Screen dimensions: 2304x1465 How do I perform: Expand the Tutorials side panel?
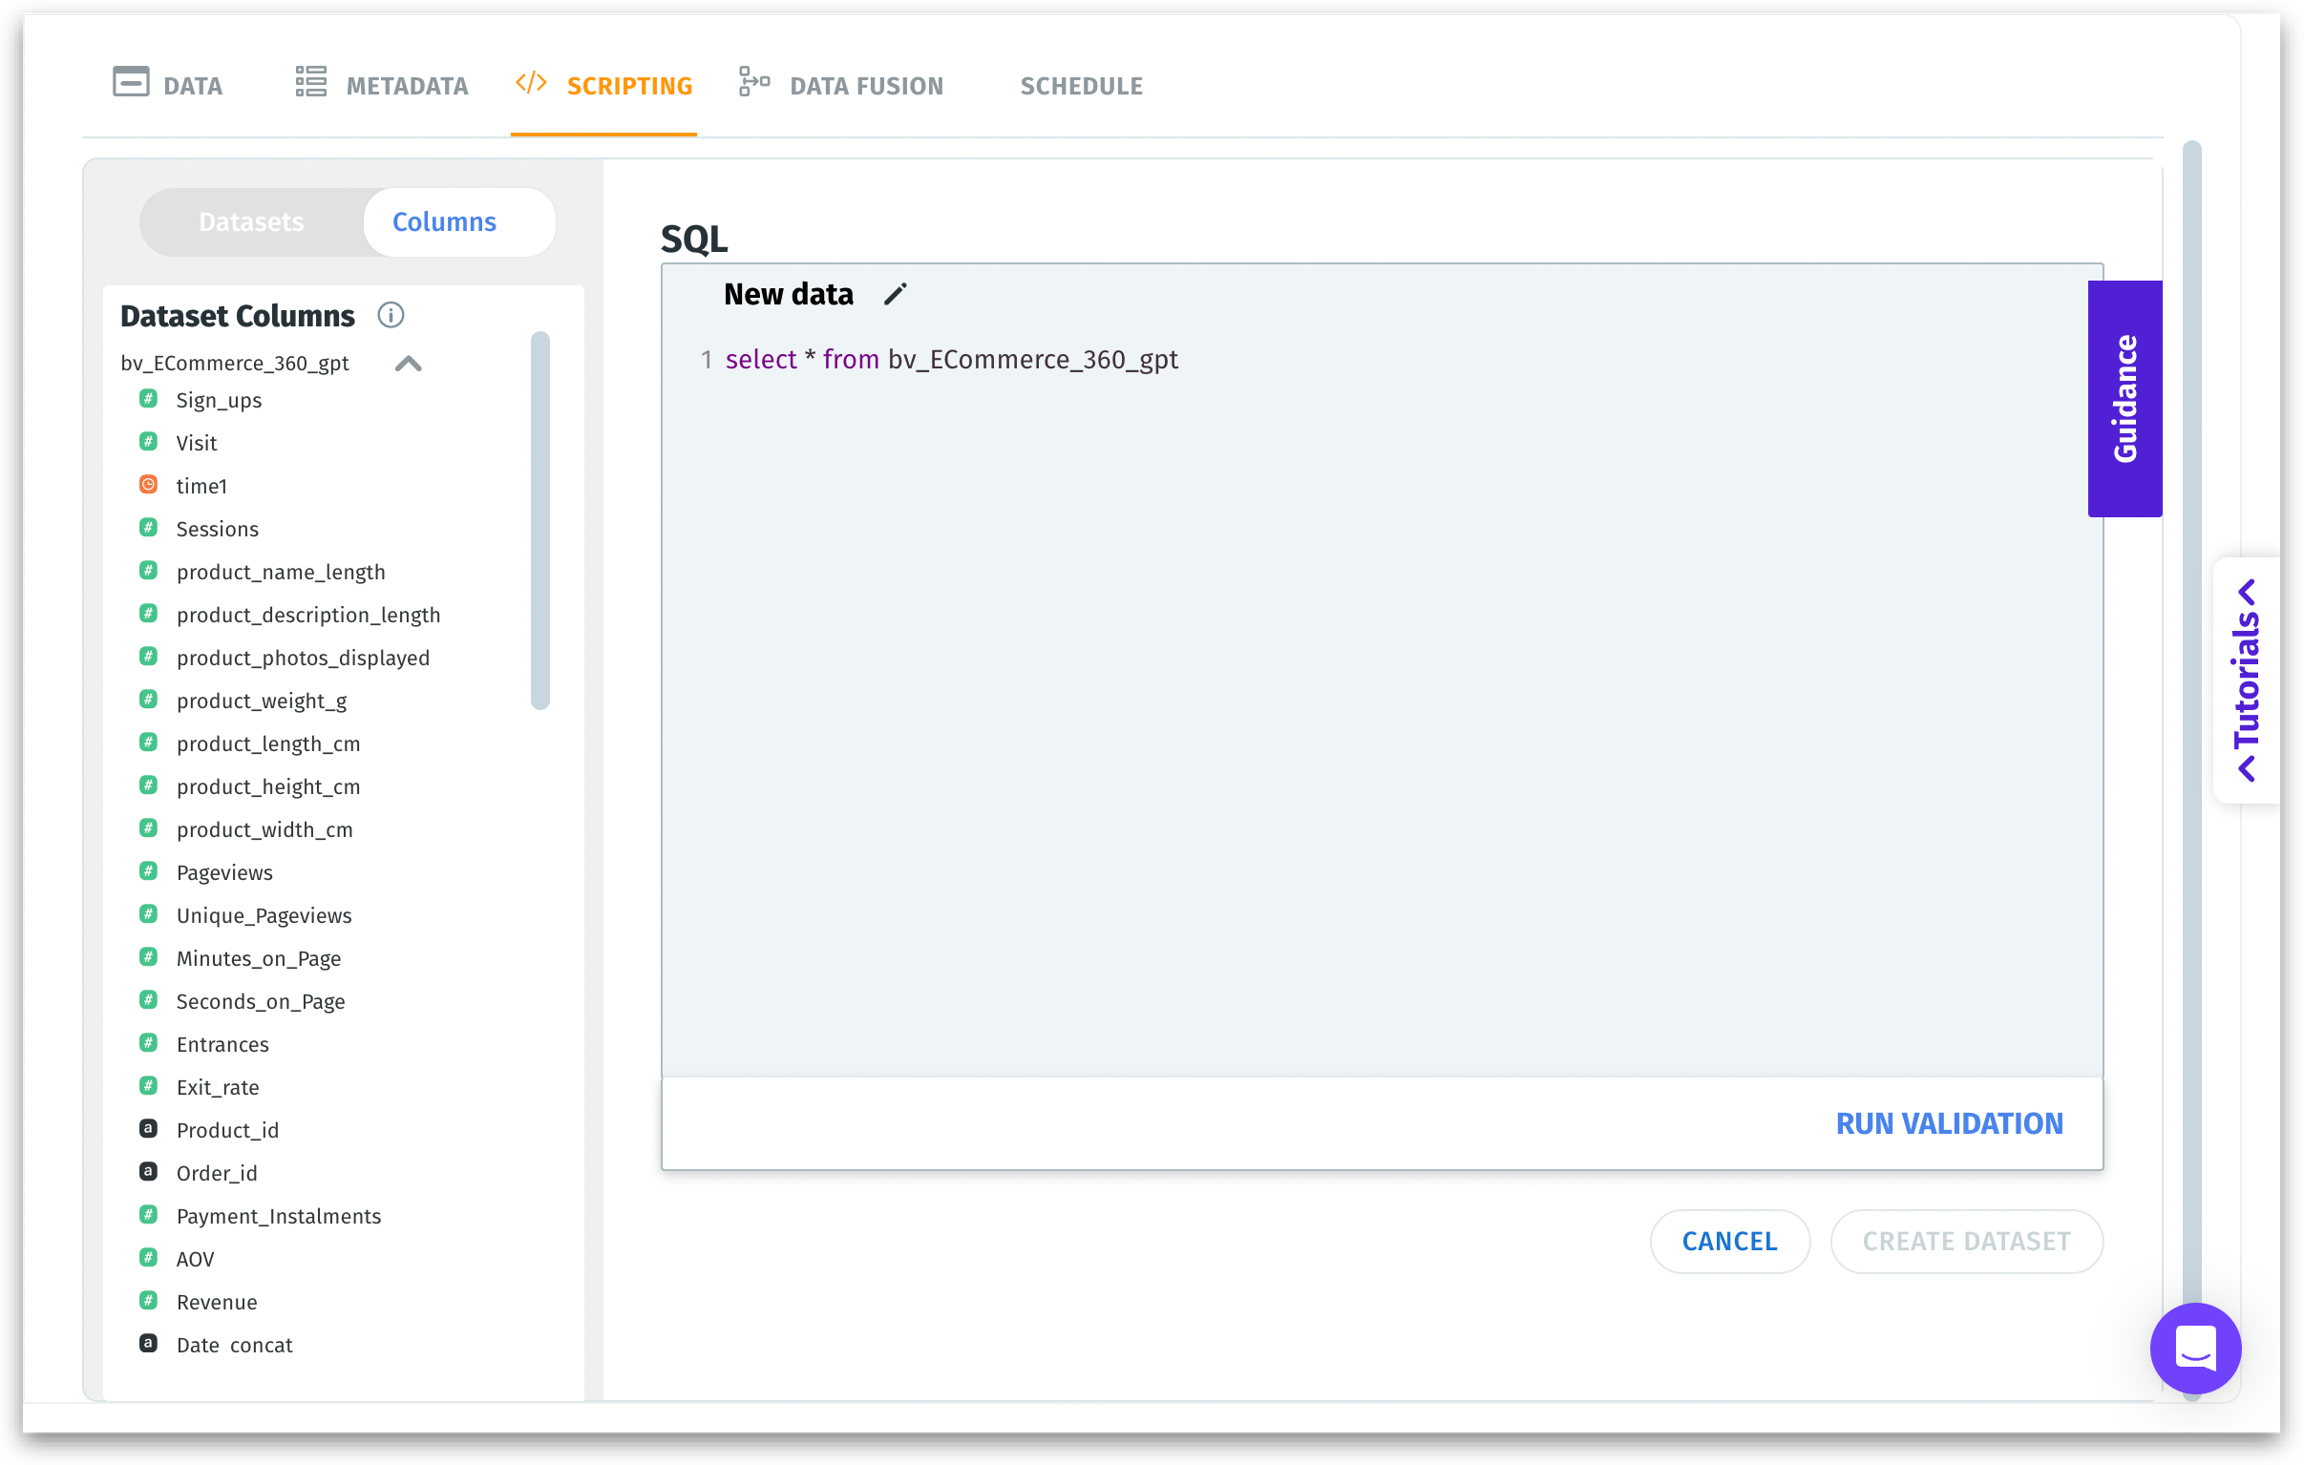point(2246,680)
